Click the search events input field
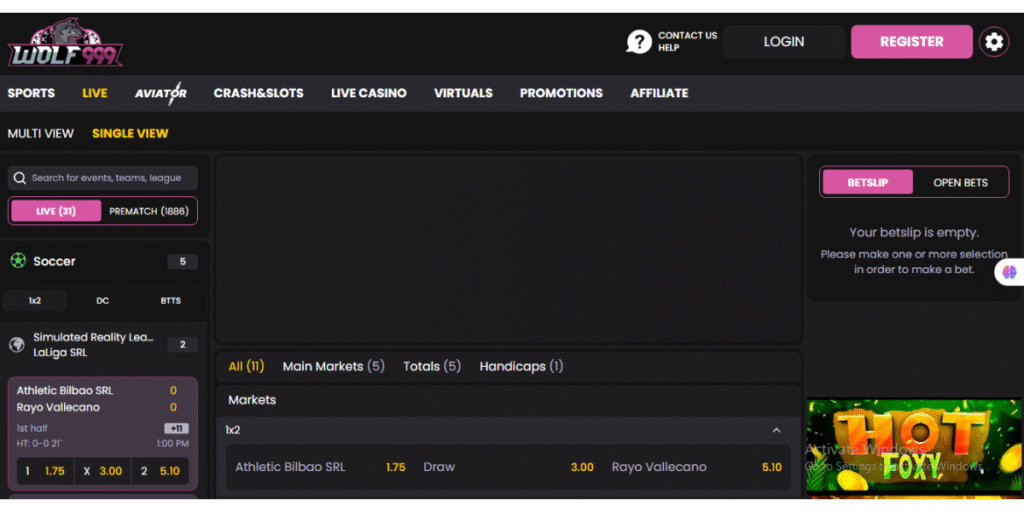The image size is (1024, 512). (110, 178)
